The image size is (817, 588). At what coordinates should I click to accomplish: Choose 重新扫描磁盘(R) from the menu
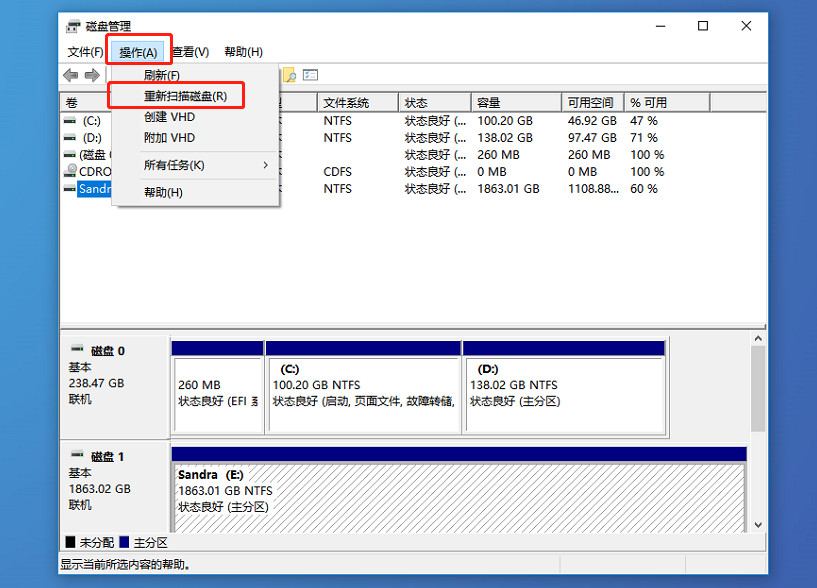coord(185,96)
